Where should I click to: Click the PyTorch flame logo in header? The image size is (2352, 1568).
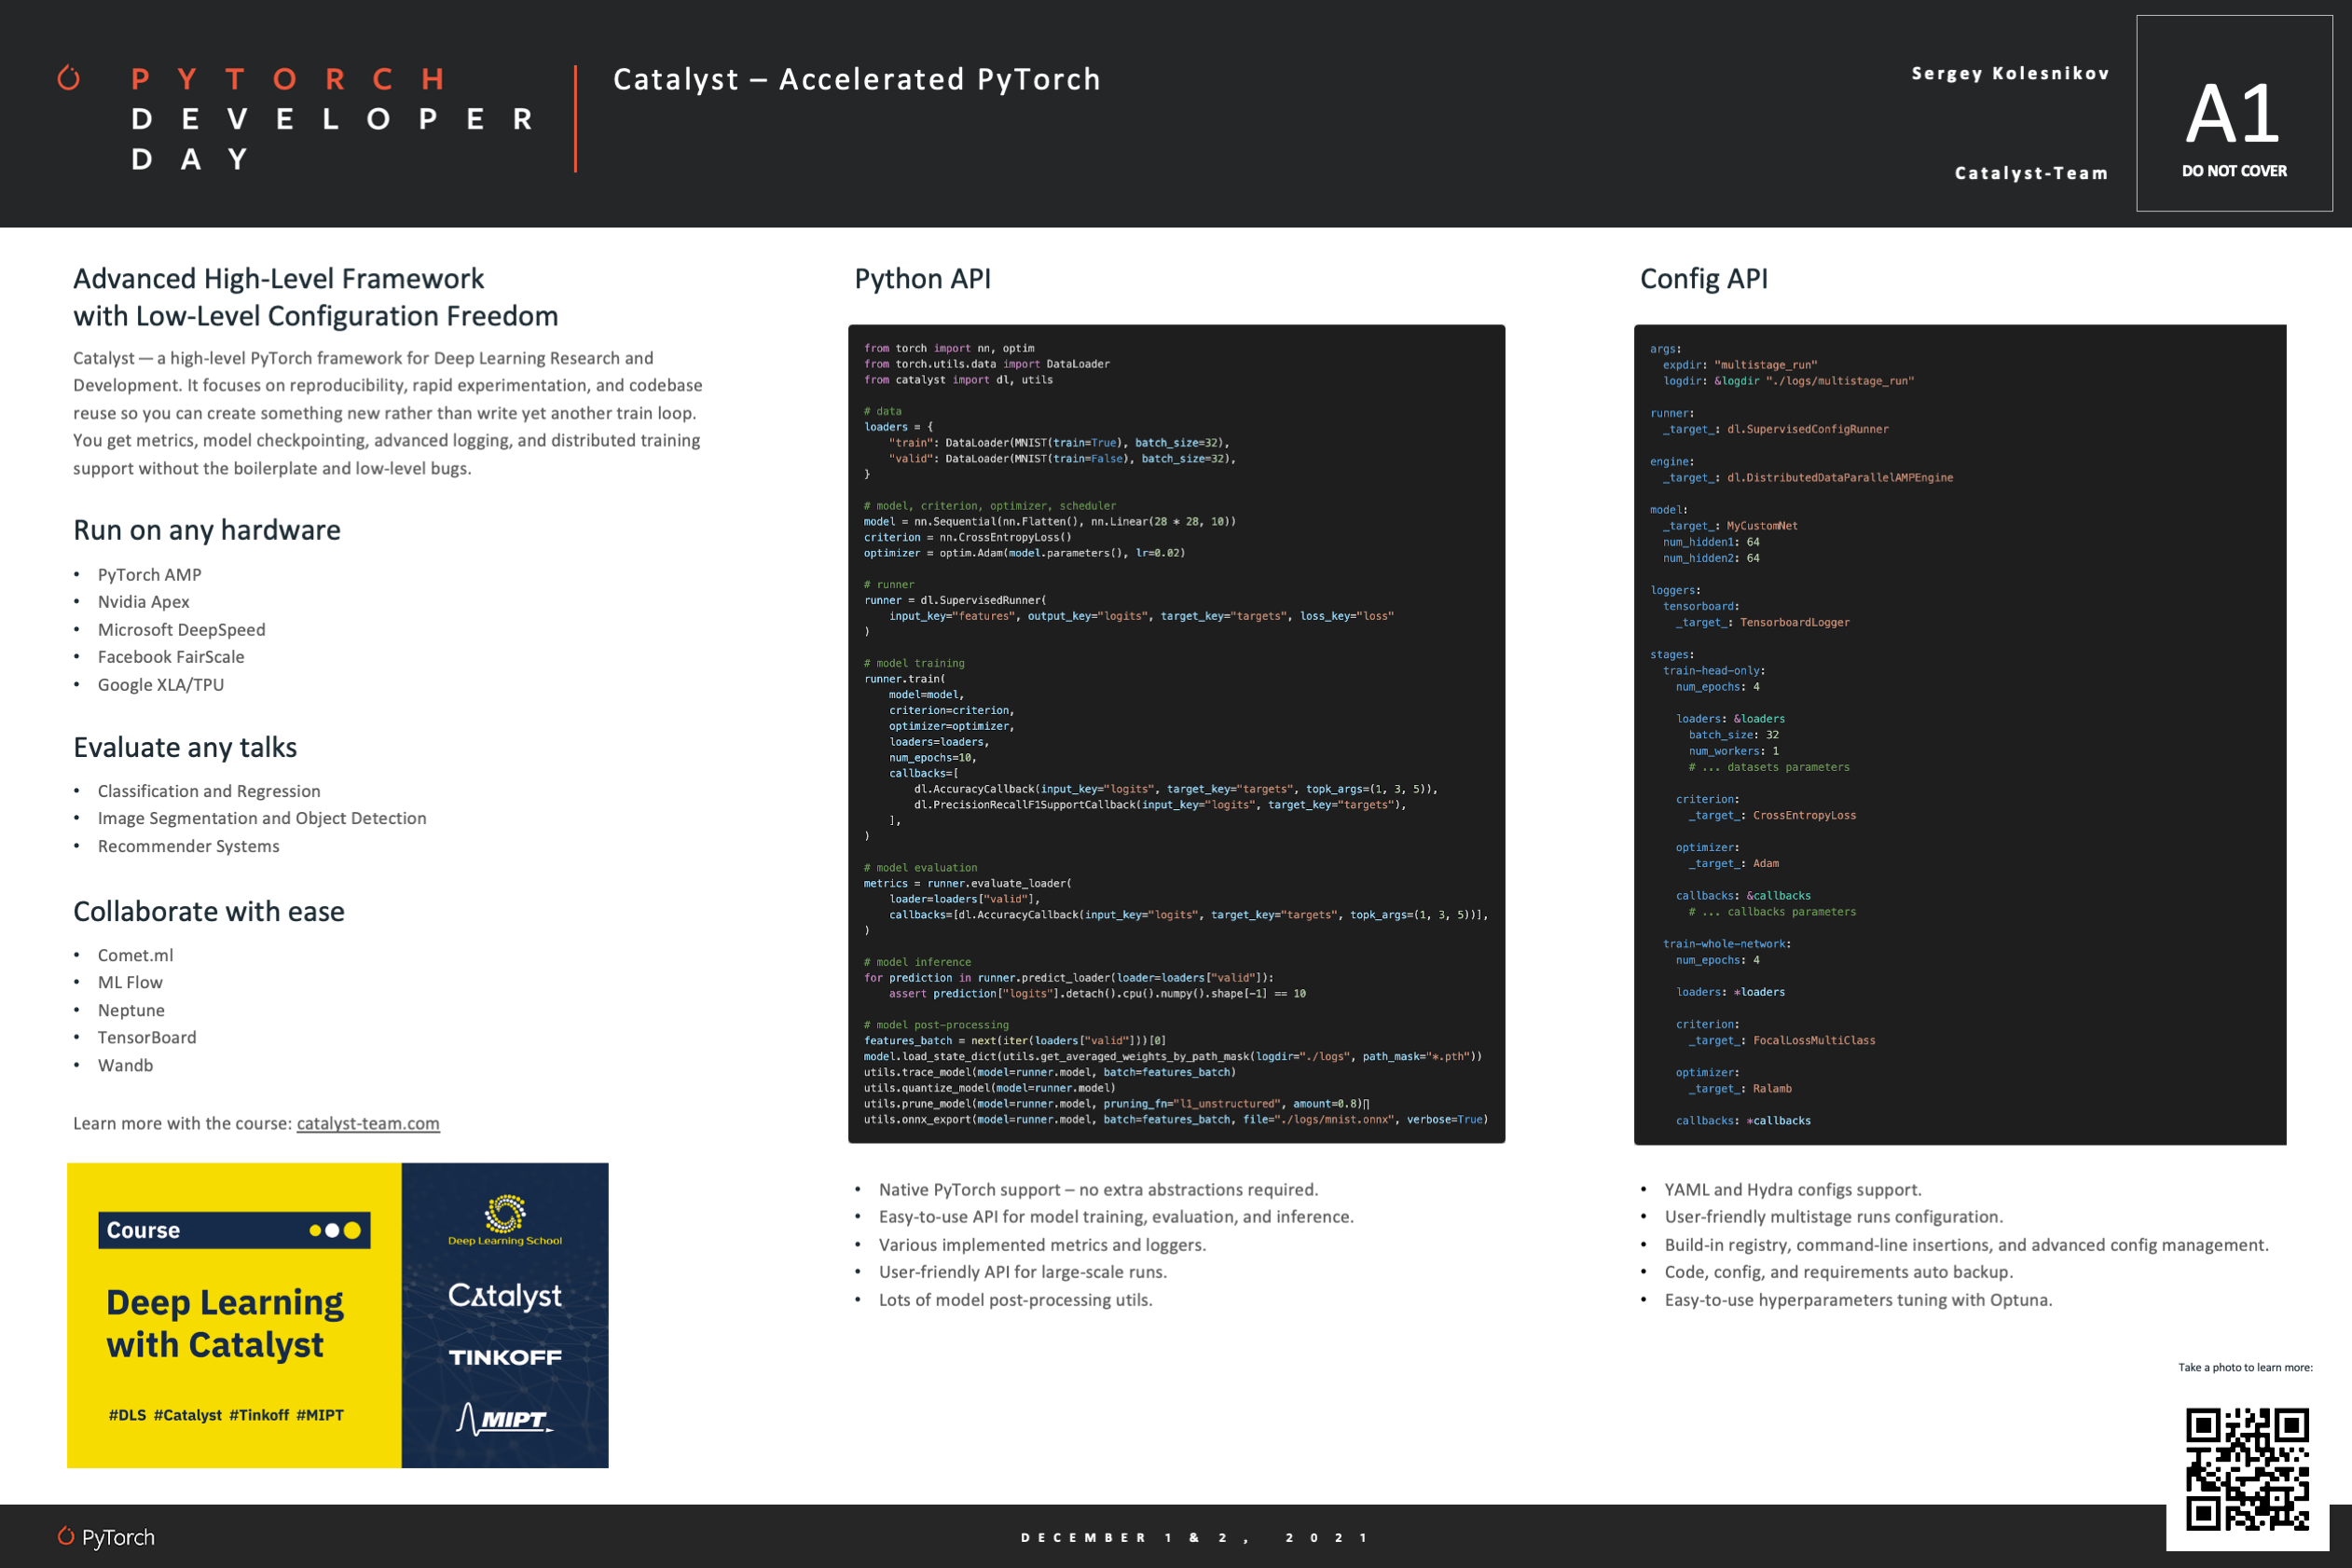tap(68, 77)
